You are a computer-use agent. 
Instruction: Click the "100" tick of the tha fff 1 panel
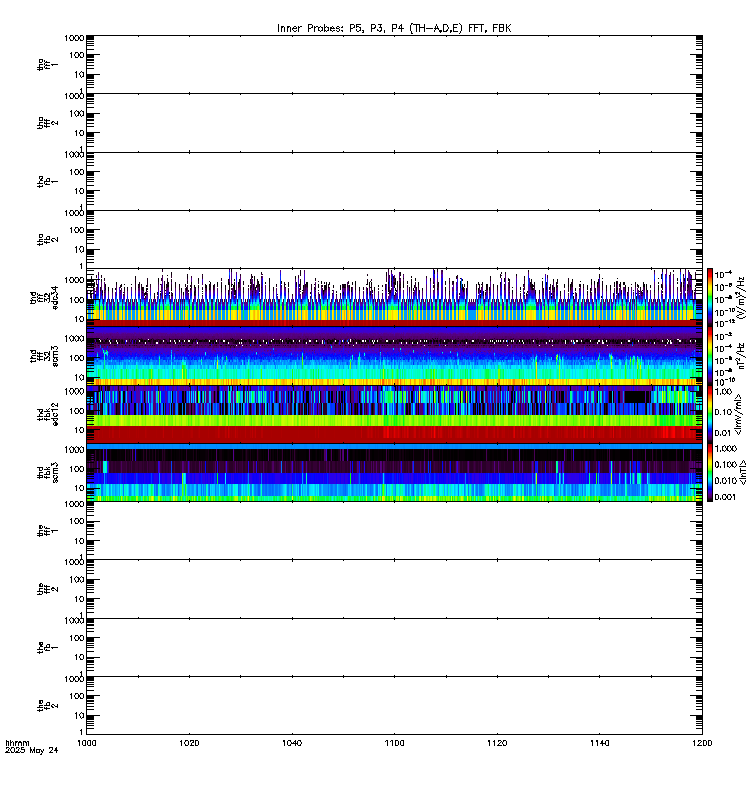[x=77, y=55]
